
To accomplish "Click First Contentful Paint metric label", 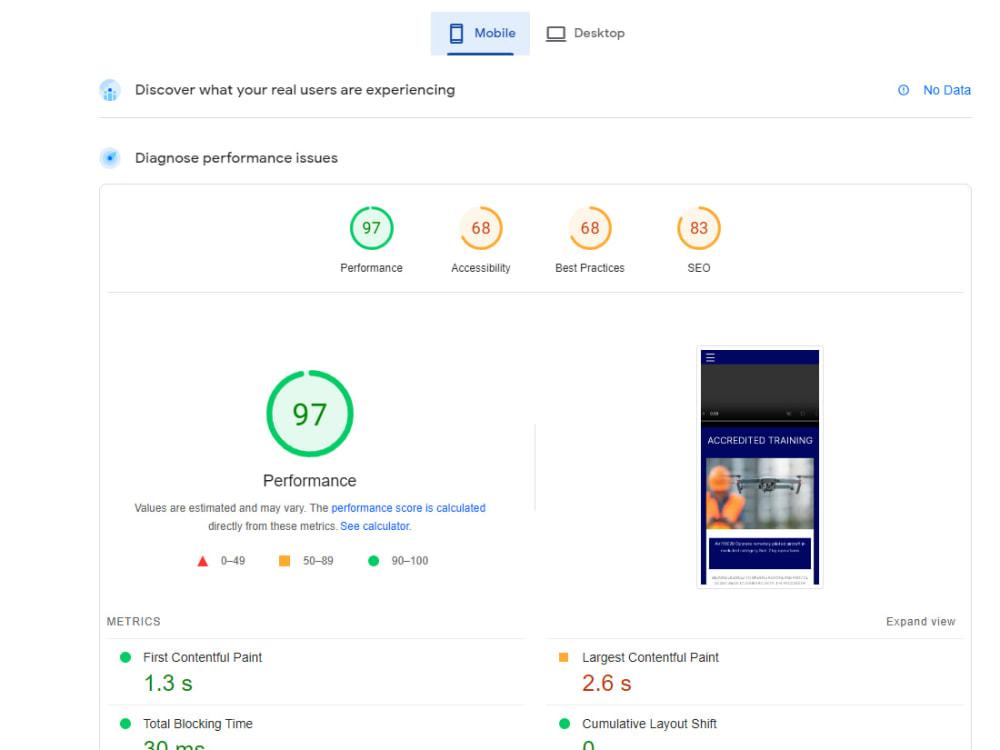I will click(x=202, y=658).
